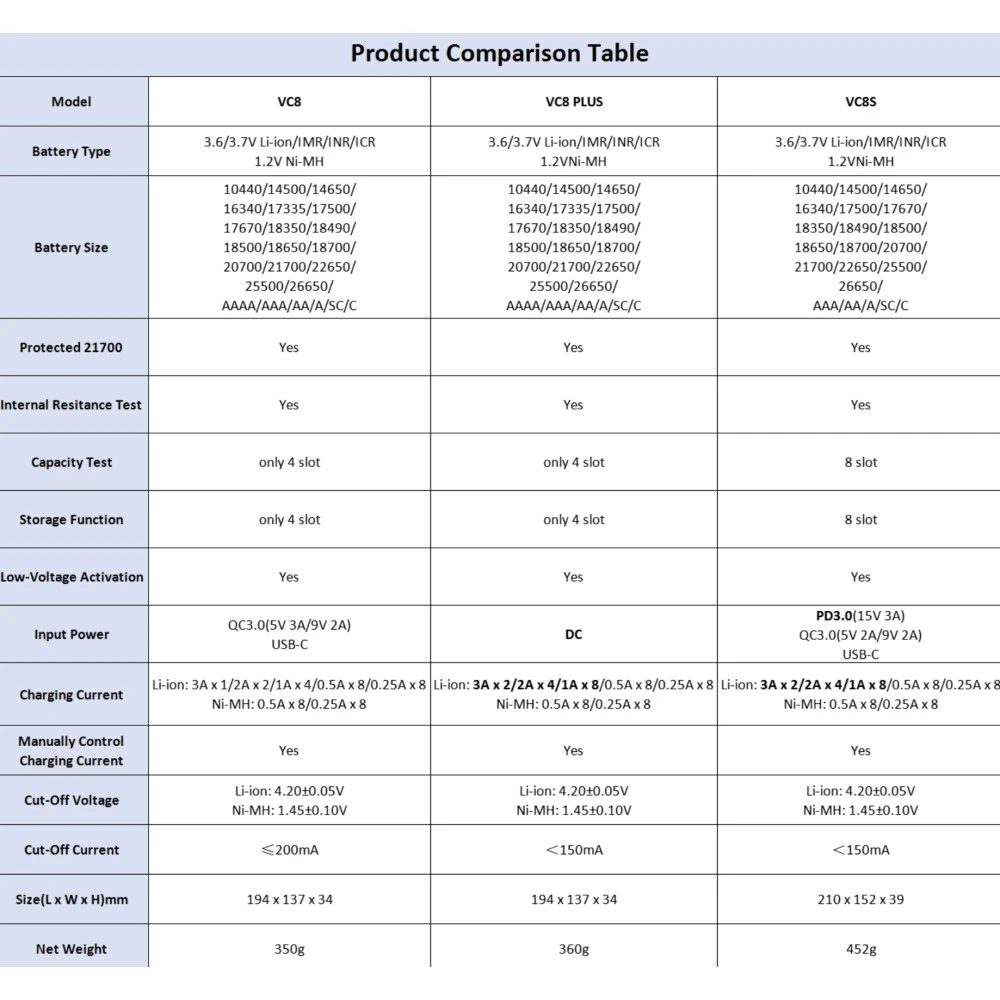Click the ≤200mA cut-off current cell
Viewport: 1000px width, 1000px height.
(x=289, y=850)
